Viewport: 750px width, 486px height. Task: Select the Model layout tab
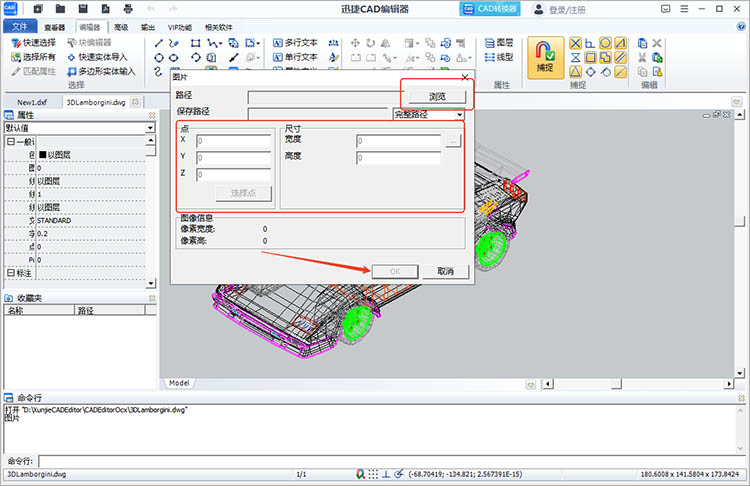click(179, 383)
